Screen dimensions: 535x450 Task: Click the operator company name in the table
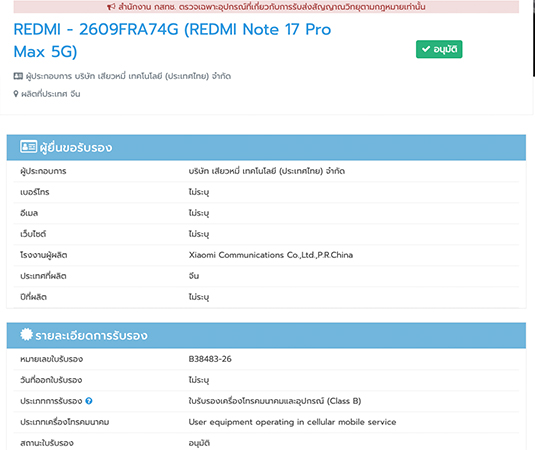point(266,171)
